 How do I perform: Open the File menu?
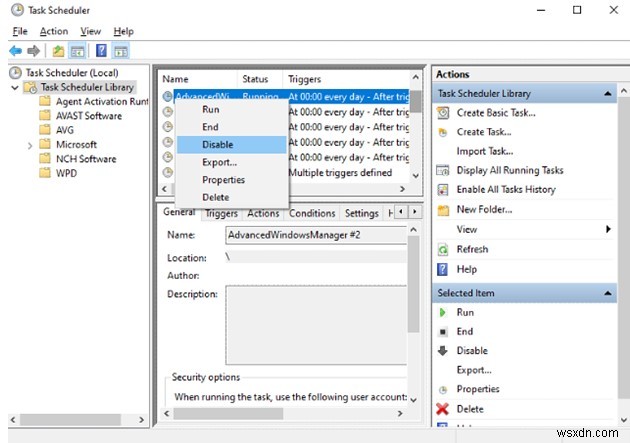[20, 31]
